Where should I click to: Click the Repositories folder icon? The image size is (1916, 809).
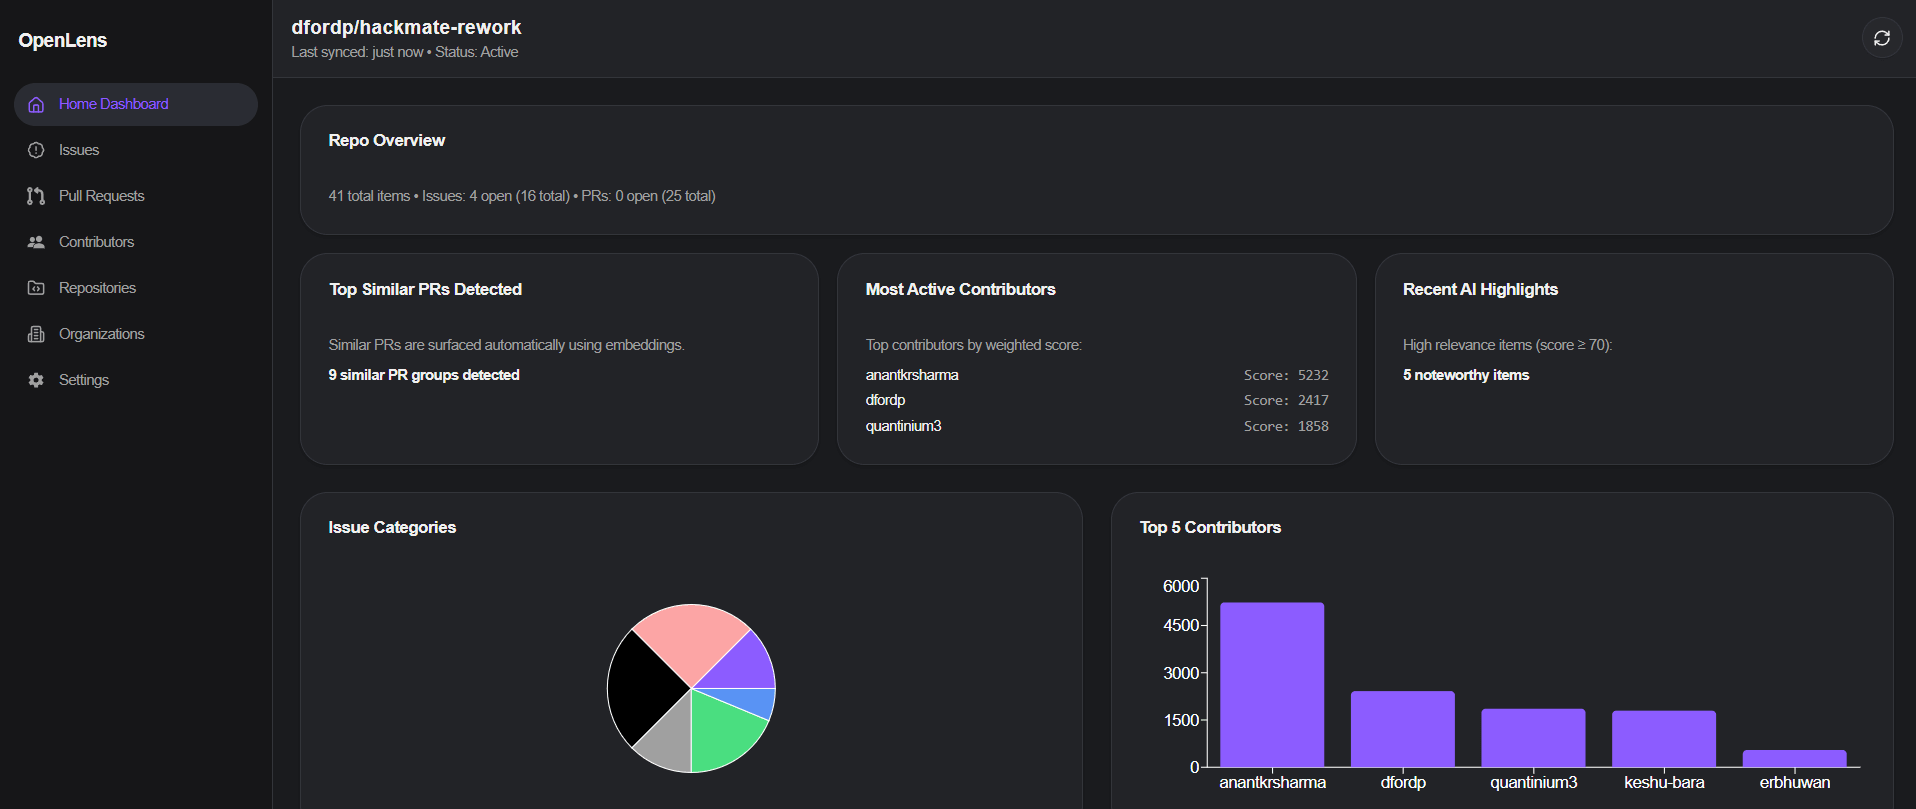pos(36,288)
